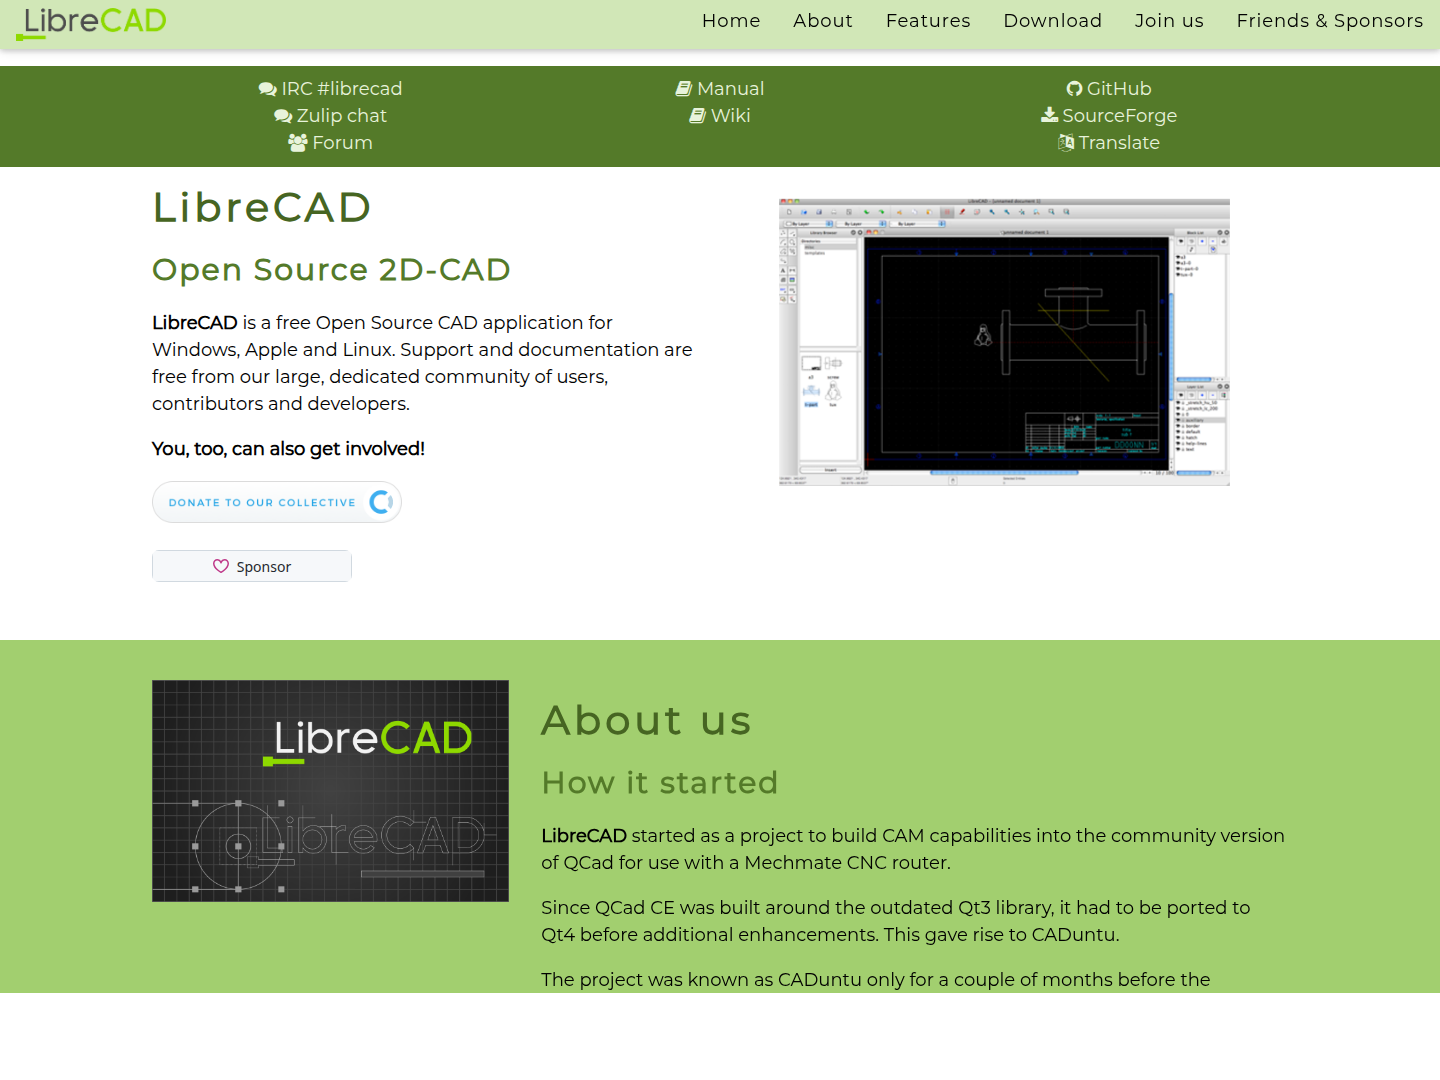Select Join us in navigation
The image size is (1440, 1080).
click(1169, 21)
